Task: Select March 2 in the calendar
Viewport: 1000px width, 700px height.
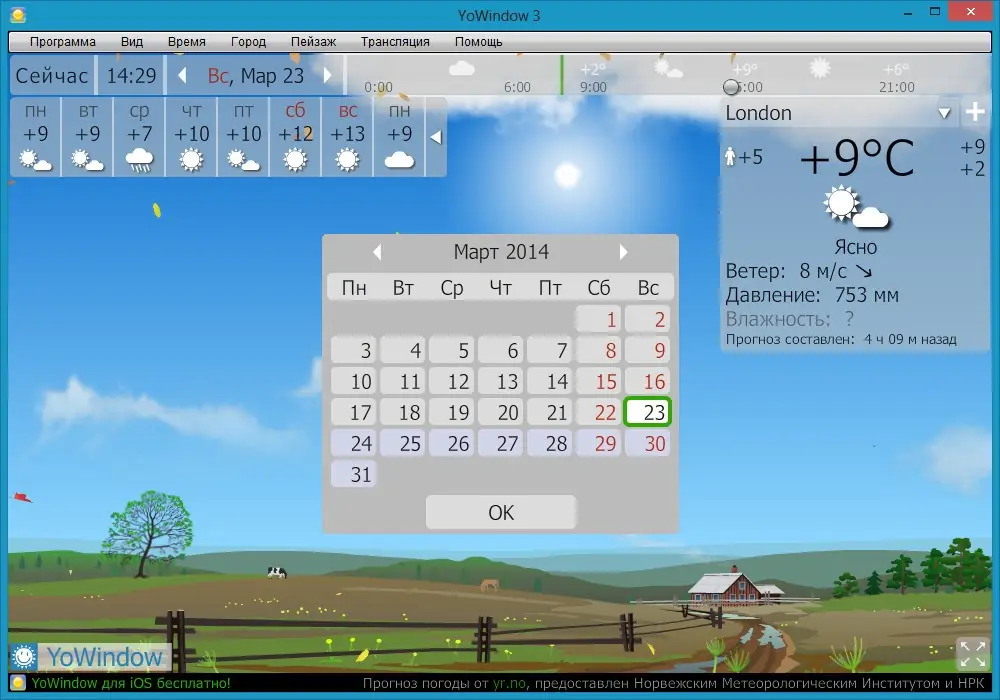Action: [647, 319]
